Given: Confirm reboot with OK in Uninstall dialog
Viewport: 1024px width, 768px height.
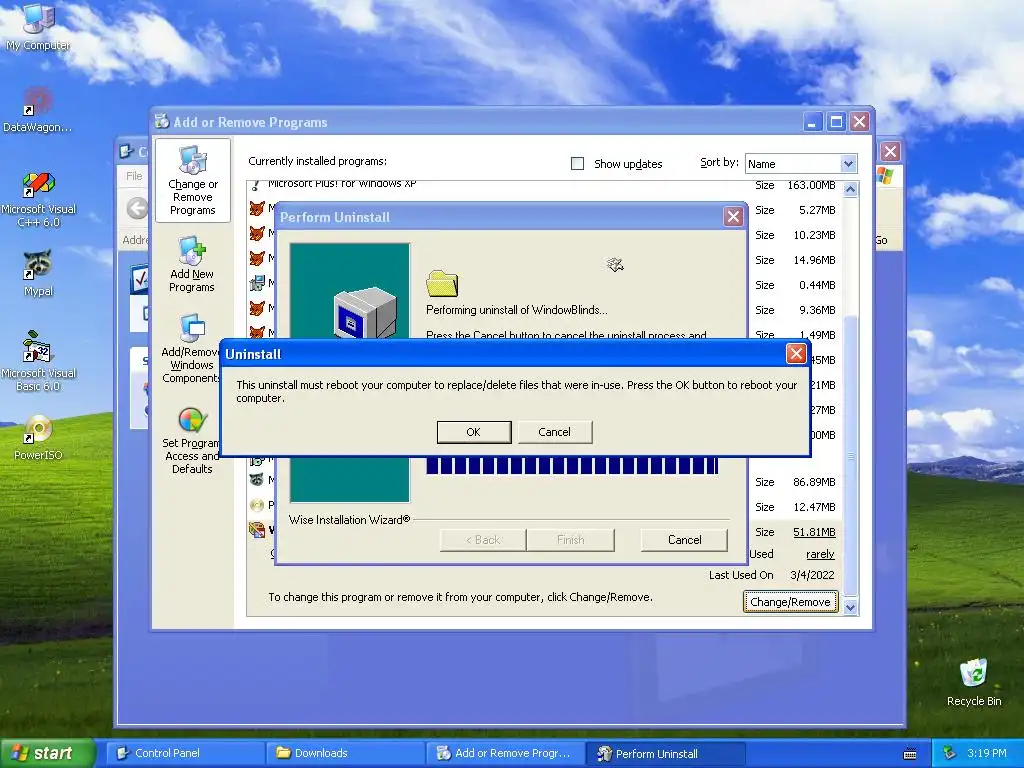Looking at the screenshot, I should [x=473, y=432].
